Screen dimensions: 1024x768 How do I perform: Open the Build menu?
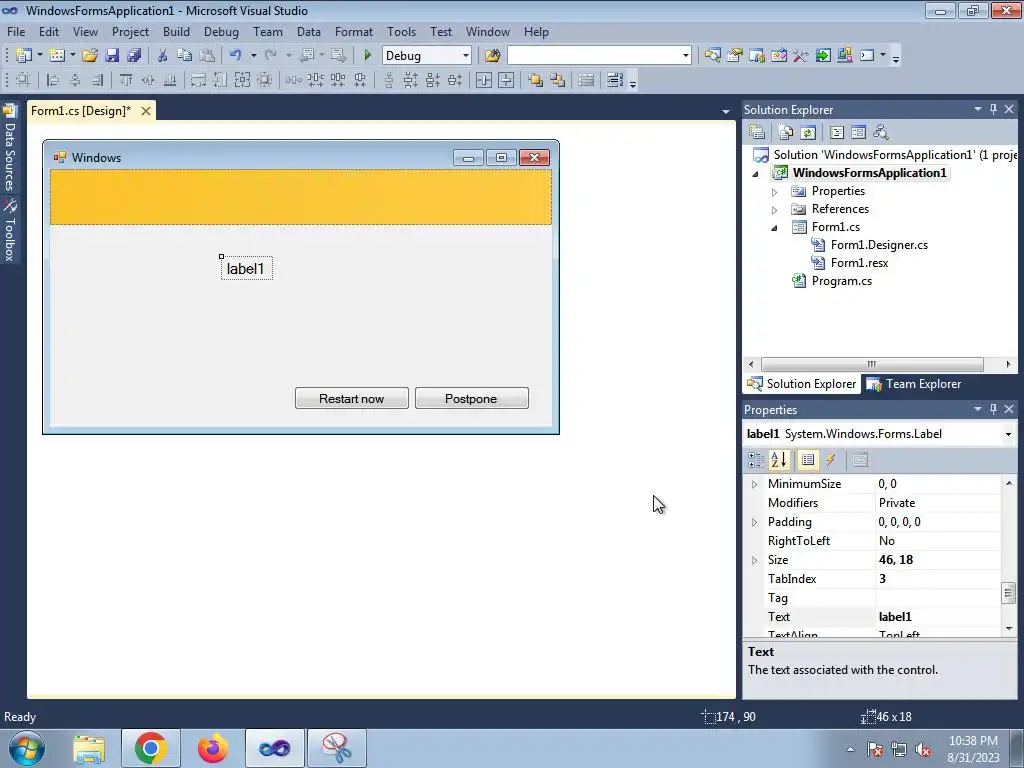[176, 32]
